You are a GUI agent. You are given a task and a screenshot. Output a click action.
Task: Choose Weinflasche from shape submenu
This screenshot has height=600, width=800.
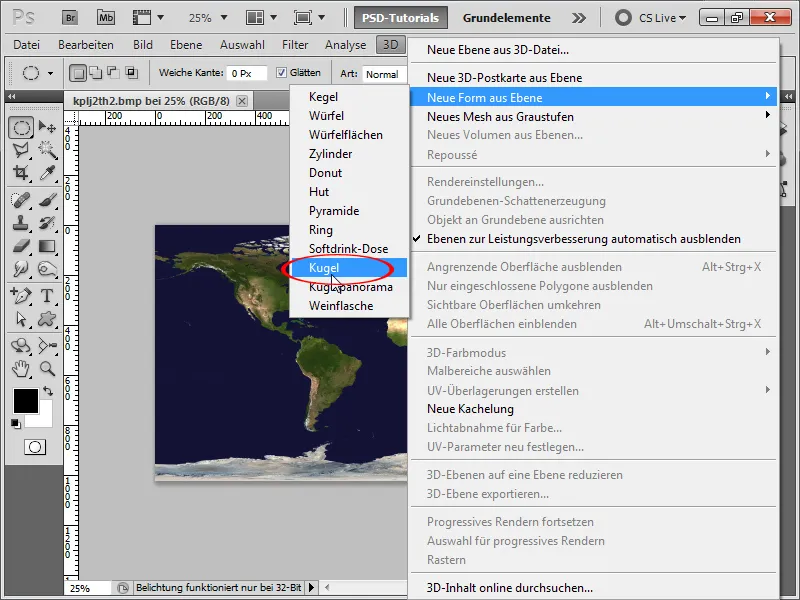pyautogui.click(x=349, y=306)
